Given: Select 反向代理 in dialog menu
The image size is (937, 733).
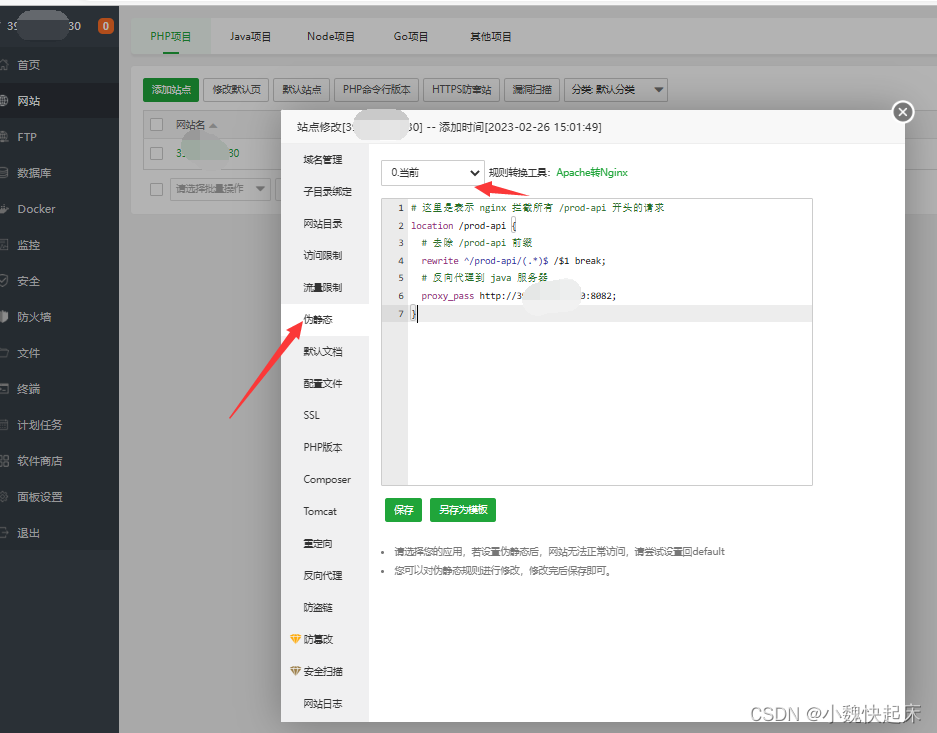Looking at the screenshot, I should 323,575.
